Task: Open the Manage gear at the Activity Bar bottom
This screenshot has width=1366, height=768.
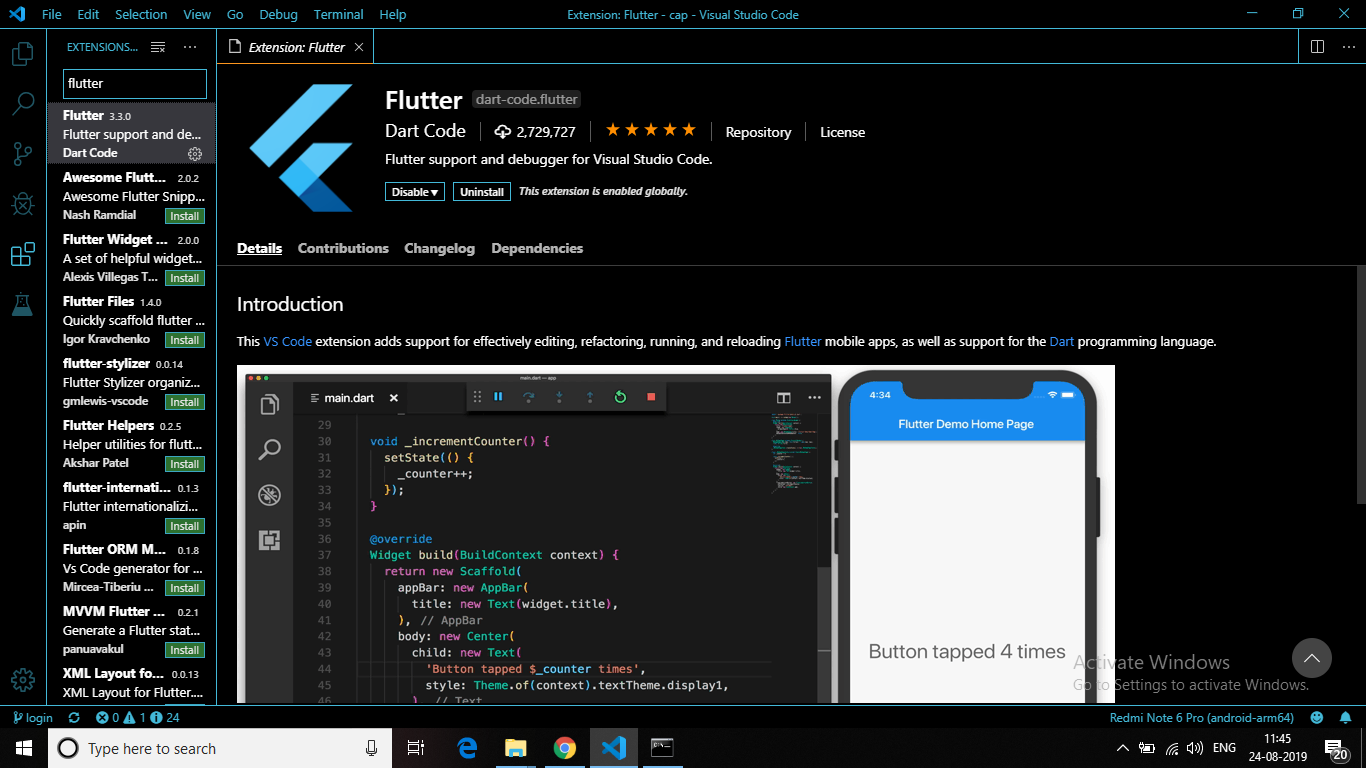Action: (22, 678)
